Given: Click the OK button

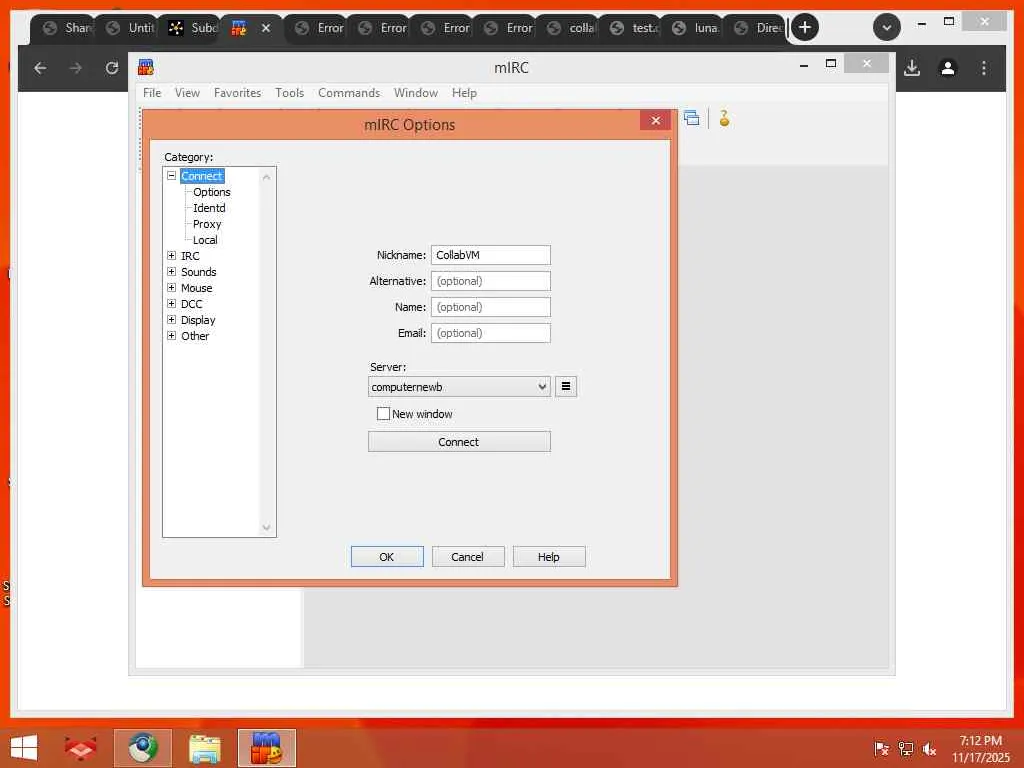Looking at the screenshot, I should (387, 556).
